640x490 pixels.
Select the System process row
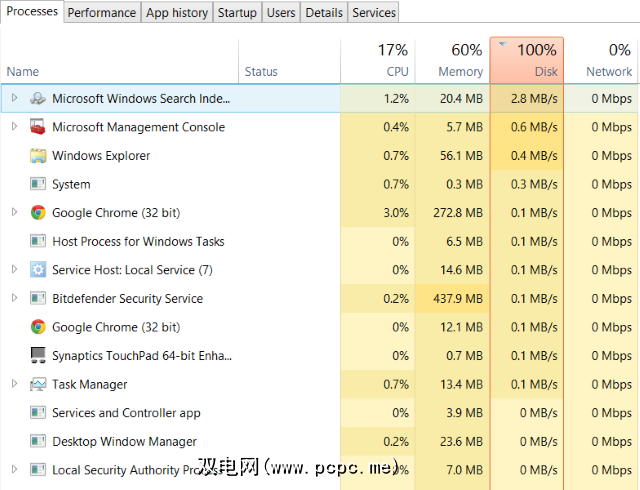click(71, 185)
